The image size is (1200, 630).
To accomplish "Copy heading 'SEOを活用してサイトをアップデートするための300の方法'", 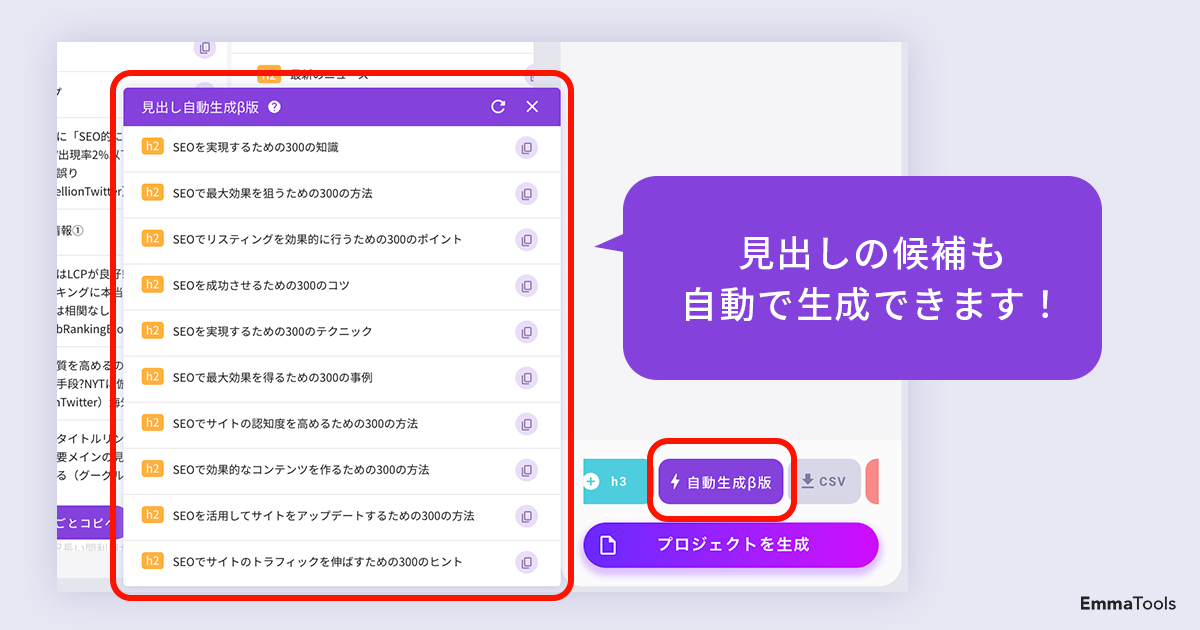I will click(527, 516).
